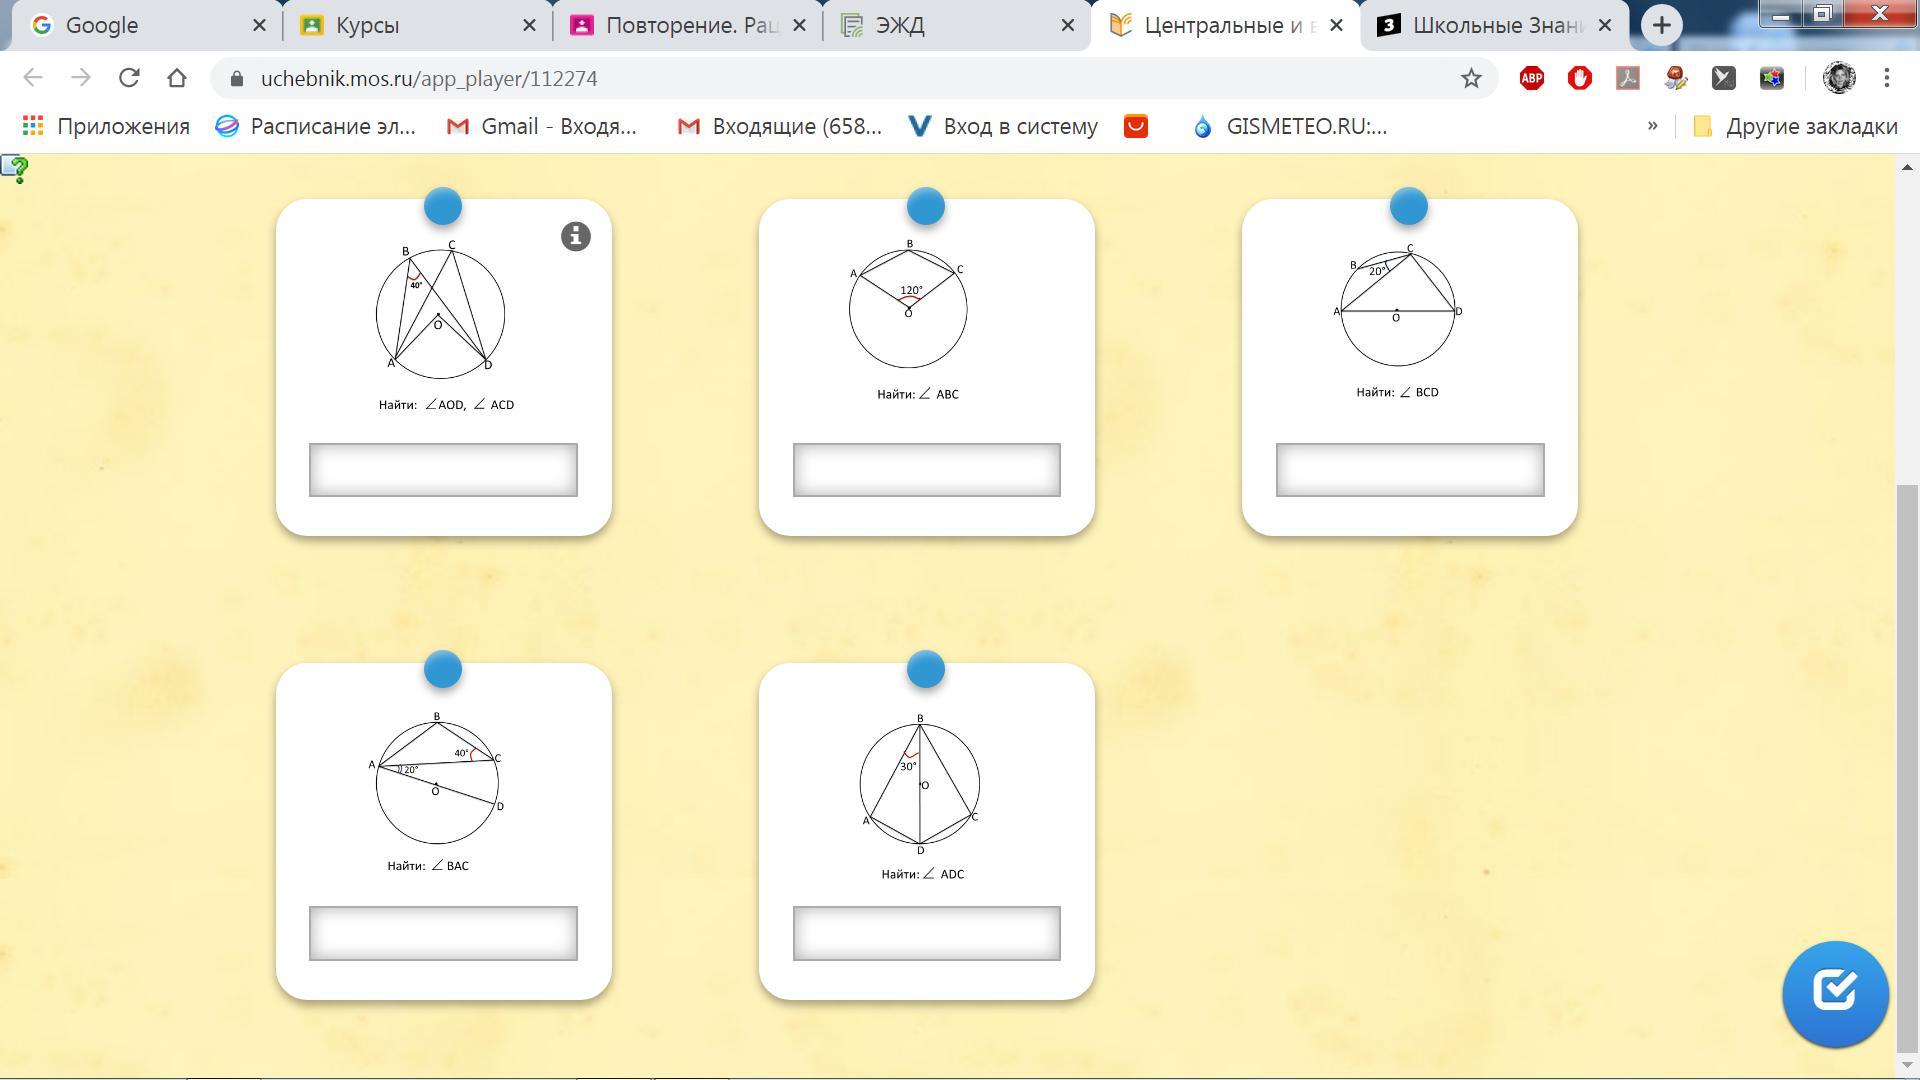Click answer field for angle ABC
The image size is (1920, 1080).
[x=926, y=470]
